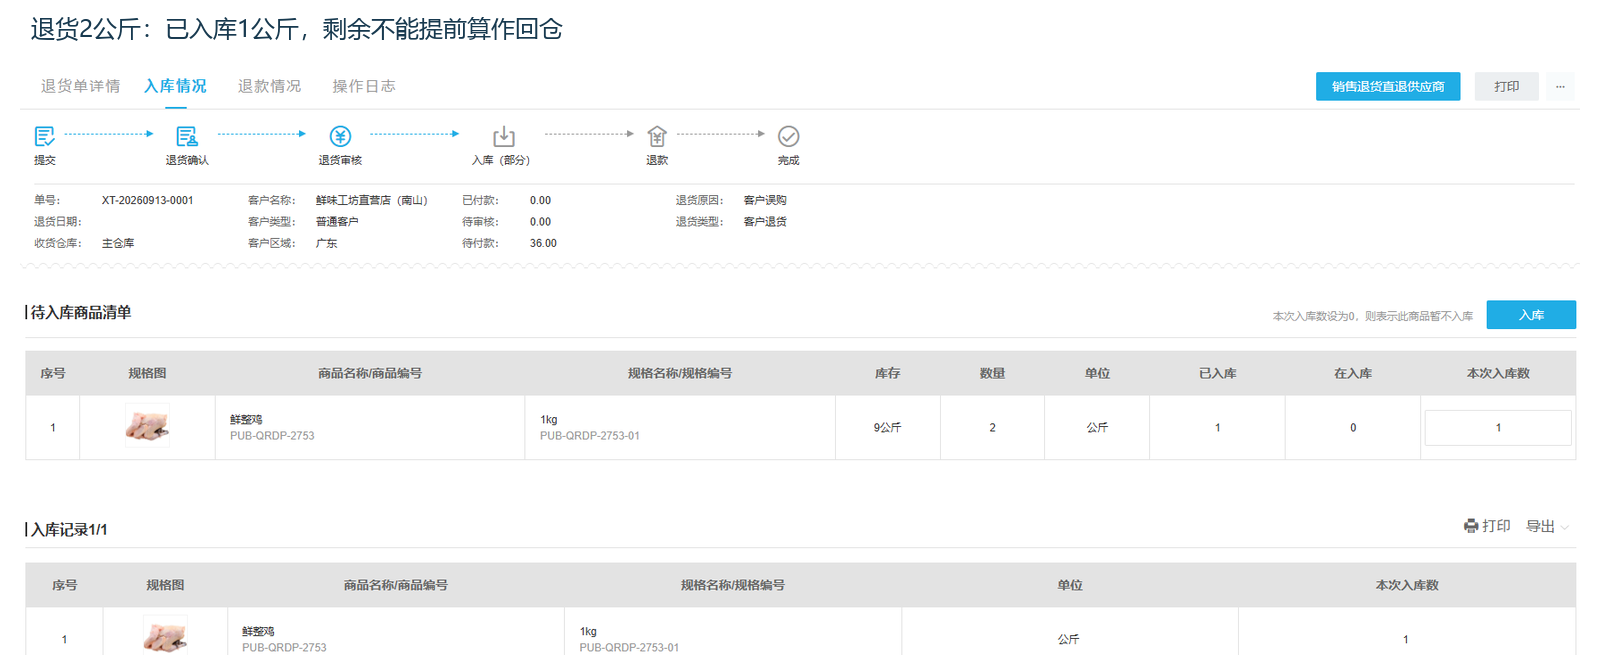
Task: Click the 本次入库数 input field
Action: pos(1498,428)
